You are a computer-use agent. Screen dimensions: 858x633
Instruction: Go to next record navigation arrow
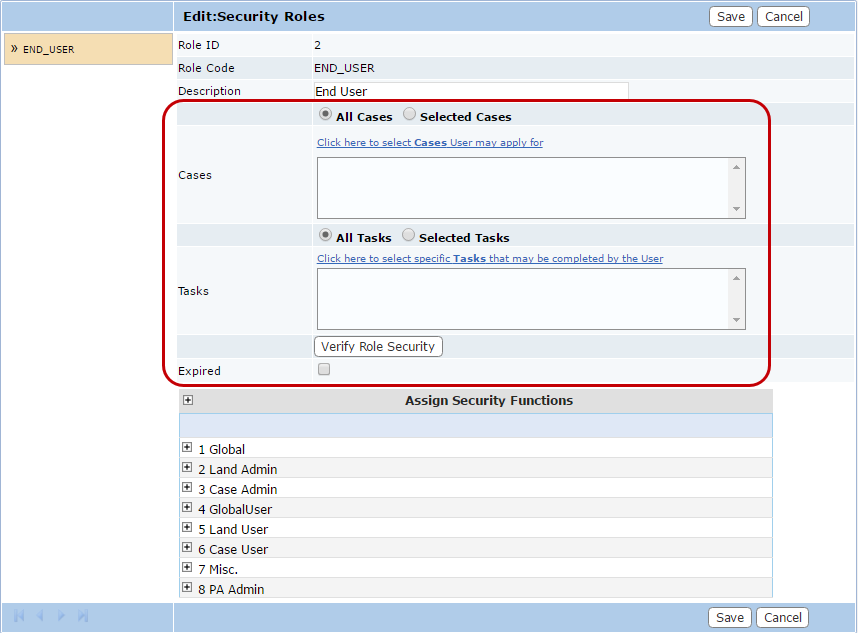(x=62, y=616)
